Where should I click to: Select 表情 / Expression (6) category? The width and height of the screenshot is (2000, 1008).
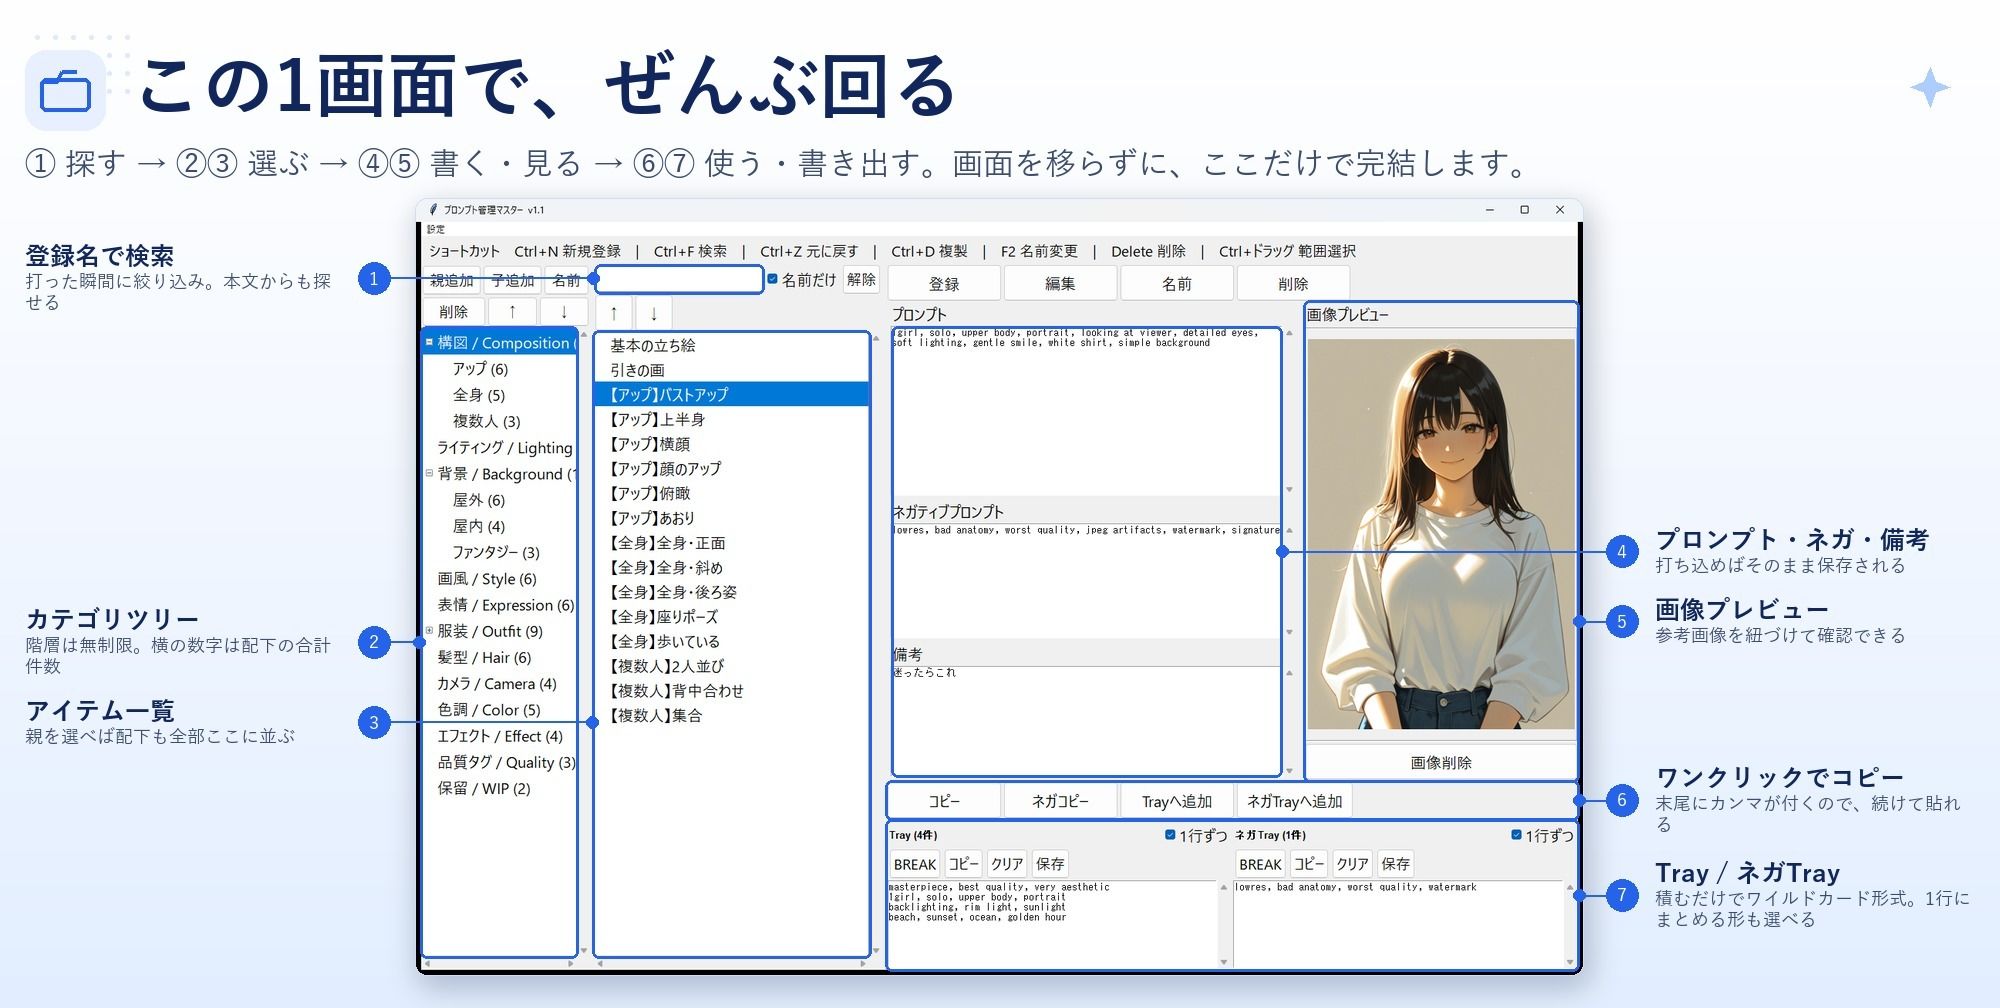pyautogui.click(x=505, y=605)
